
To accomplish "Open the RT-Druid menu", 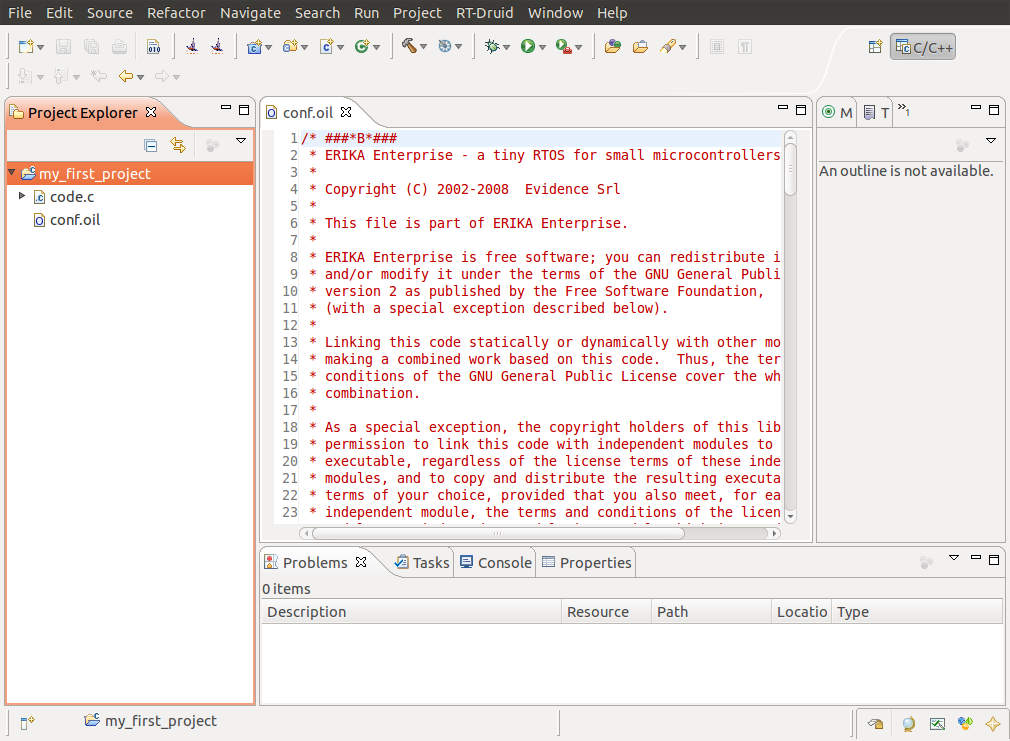I will (x=484, y=13).
